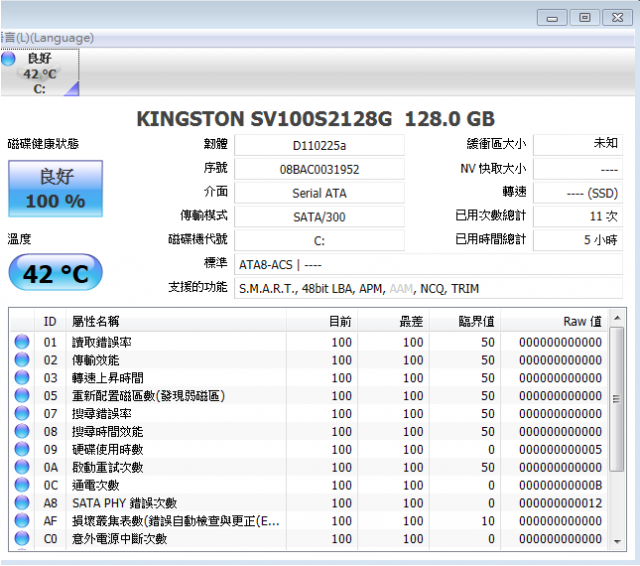This screenshot has height=566, width=640.
Task: Click the transfer mode field SATA/300
Action: pyautogui.click(x=319, y=217)
